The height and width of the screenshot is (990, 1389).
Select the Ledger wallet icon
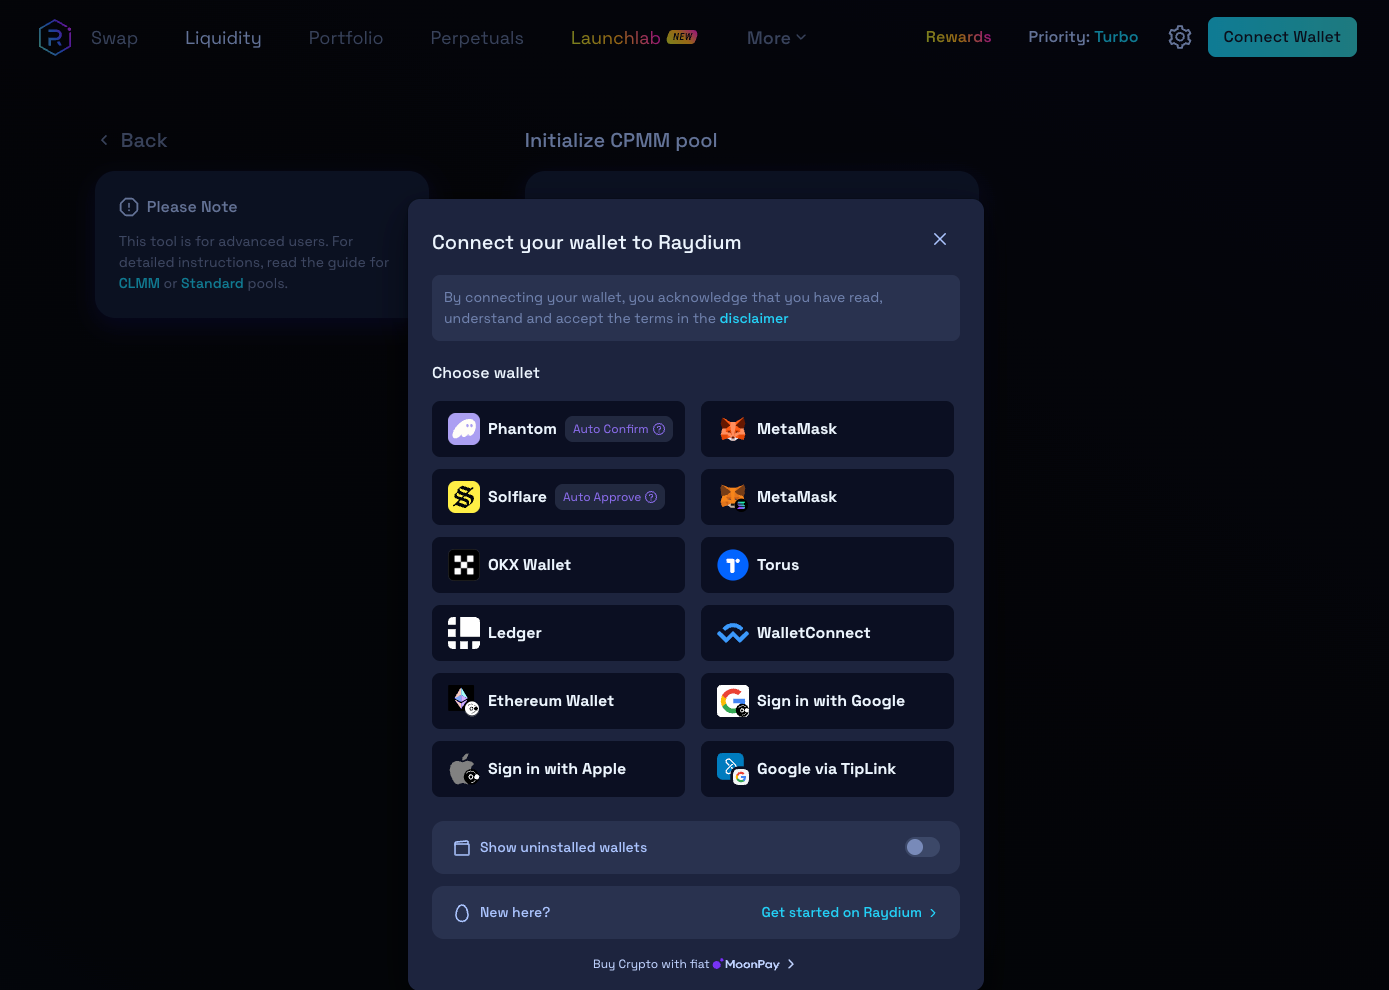point(464,633)
